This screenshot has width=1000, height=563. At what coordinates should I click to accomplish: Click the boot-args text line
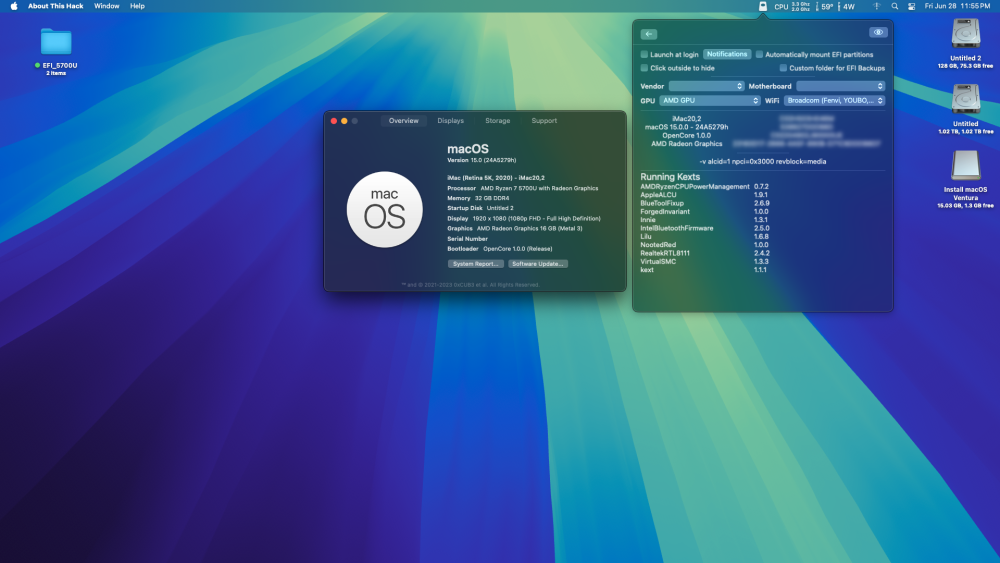pos(763,161)
